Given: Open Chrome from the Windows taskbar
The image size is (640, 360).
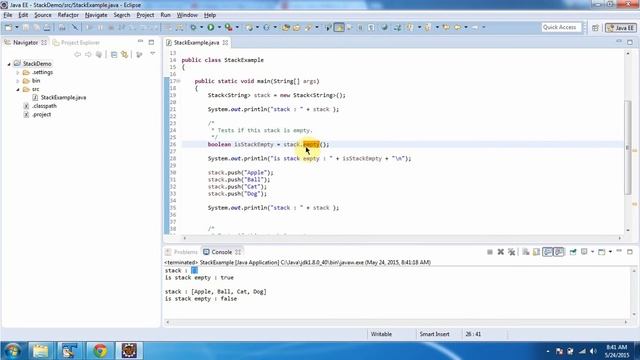Looking at the screenshot, I should (x=100, y=351).
